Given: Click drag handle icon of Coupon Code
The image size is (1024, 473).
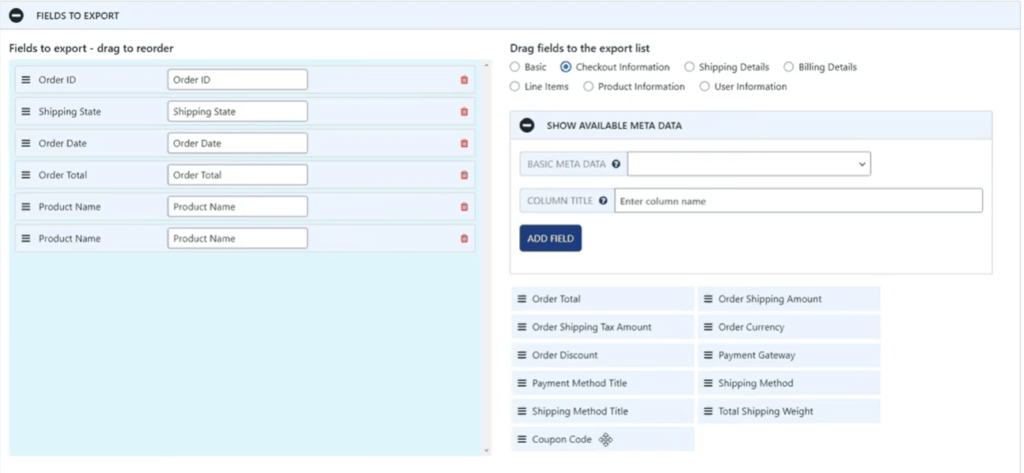Looking at the screenshot, I should pyautogui.click(x=521, y=440).
